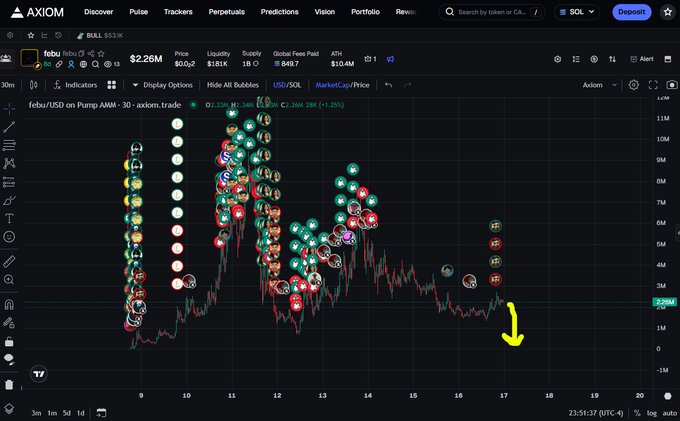680x421 pixels.
Task: Favorite febu with star toggle
Action: [x=101, y=53]
